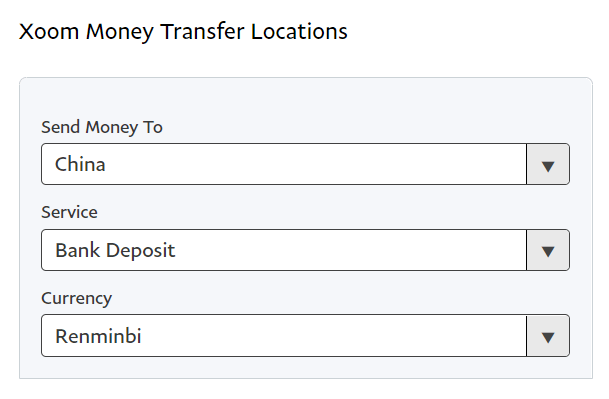Click the arrow icon on China dropdown

[548, 166]
